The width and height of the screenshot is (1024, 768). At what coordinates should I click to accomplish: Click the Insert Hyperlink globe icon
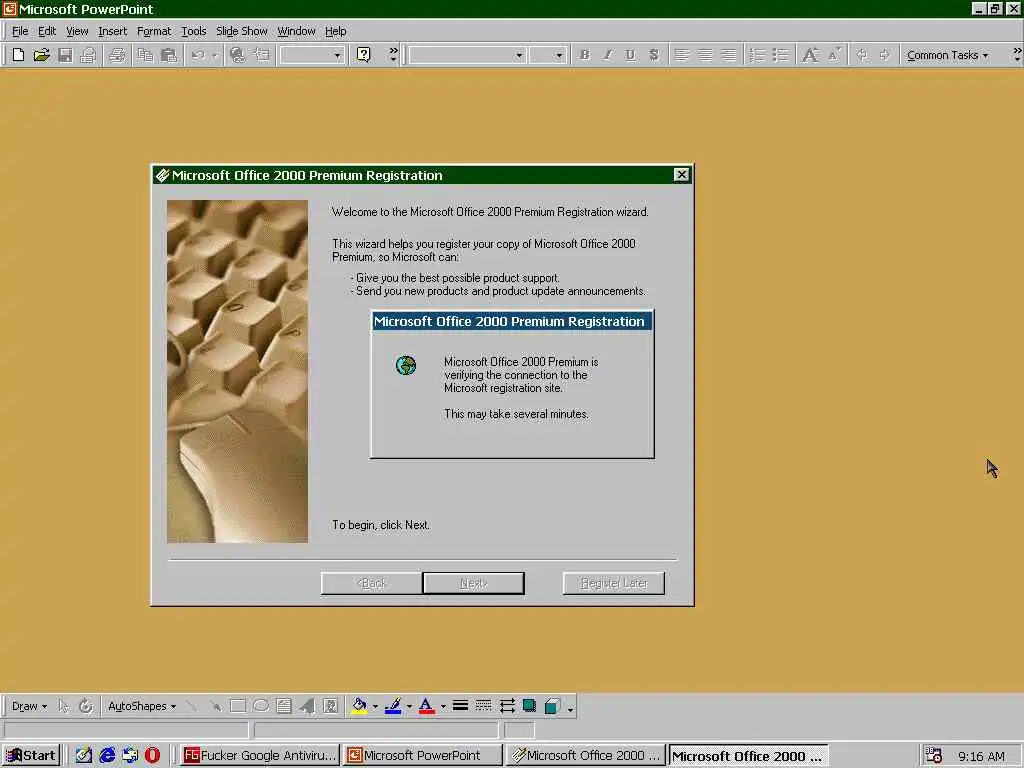tap(238, 55)
